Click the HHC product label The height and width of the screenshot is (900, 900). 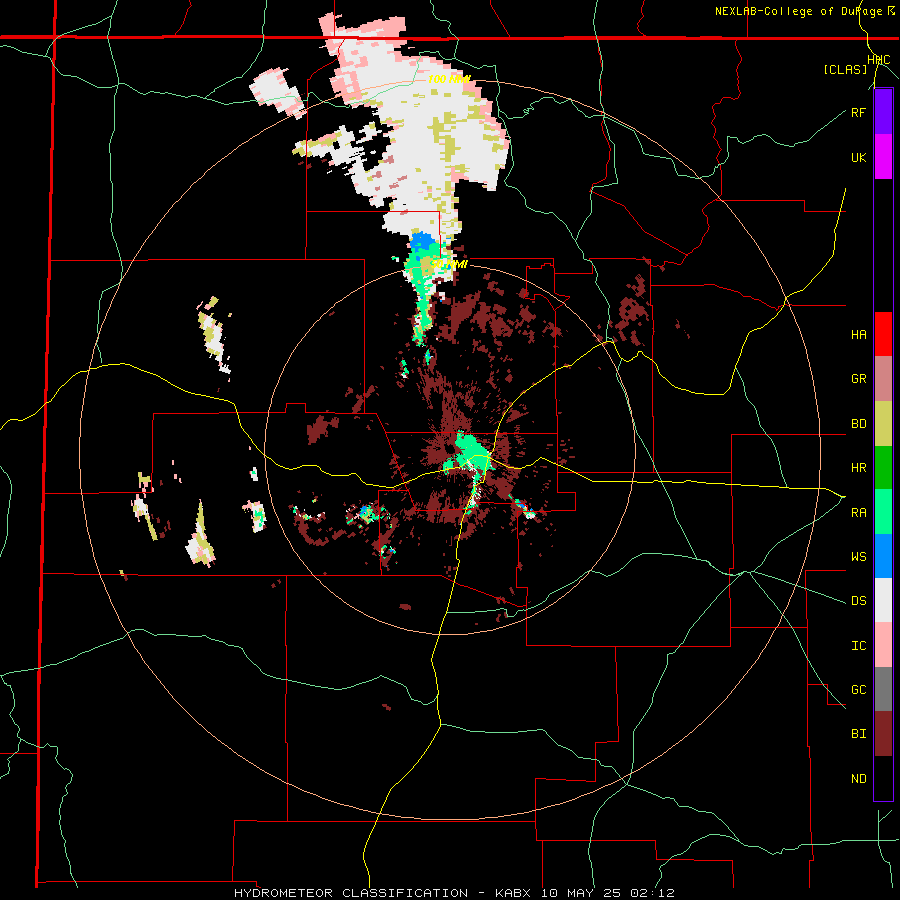coord(879,60)
